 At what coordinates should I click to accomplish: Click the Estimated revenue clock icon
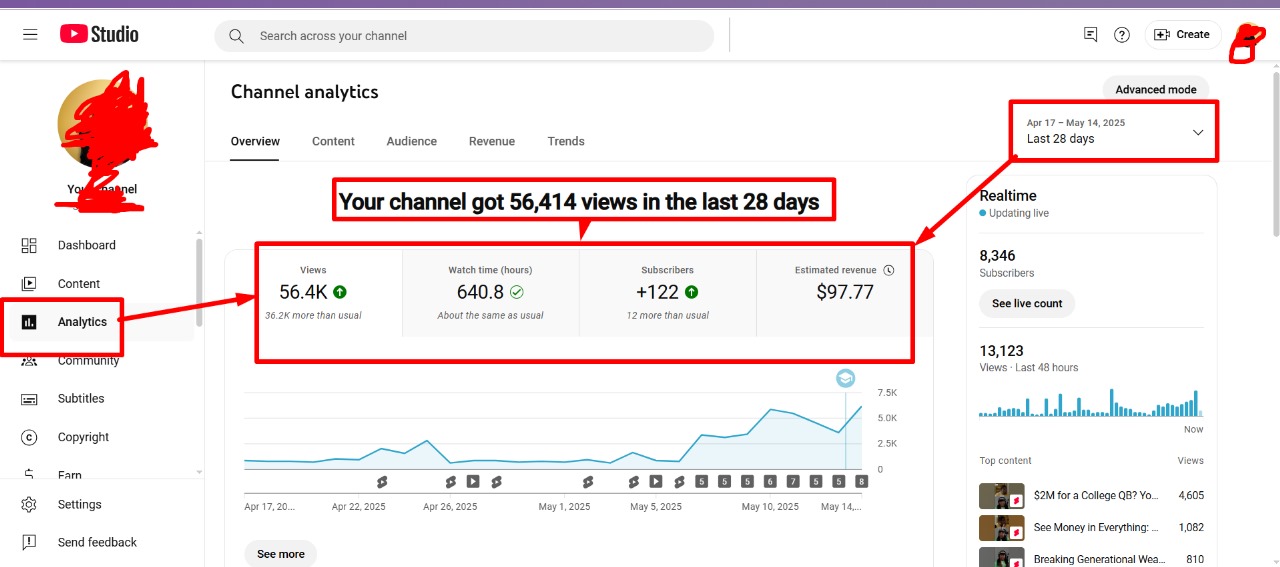[x=889, y=270]
